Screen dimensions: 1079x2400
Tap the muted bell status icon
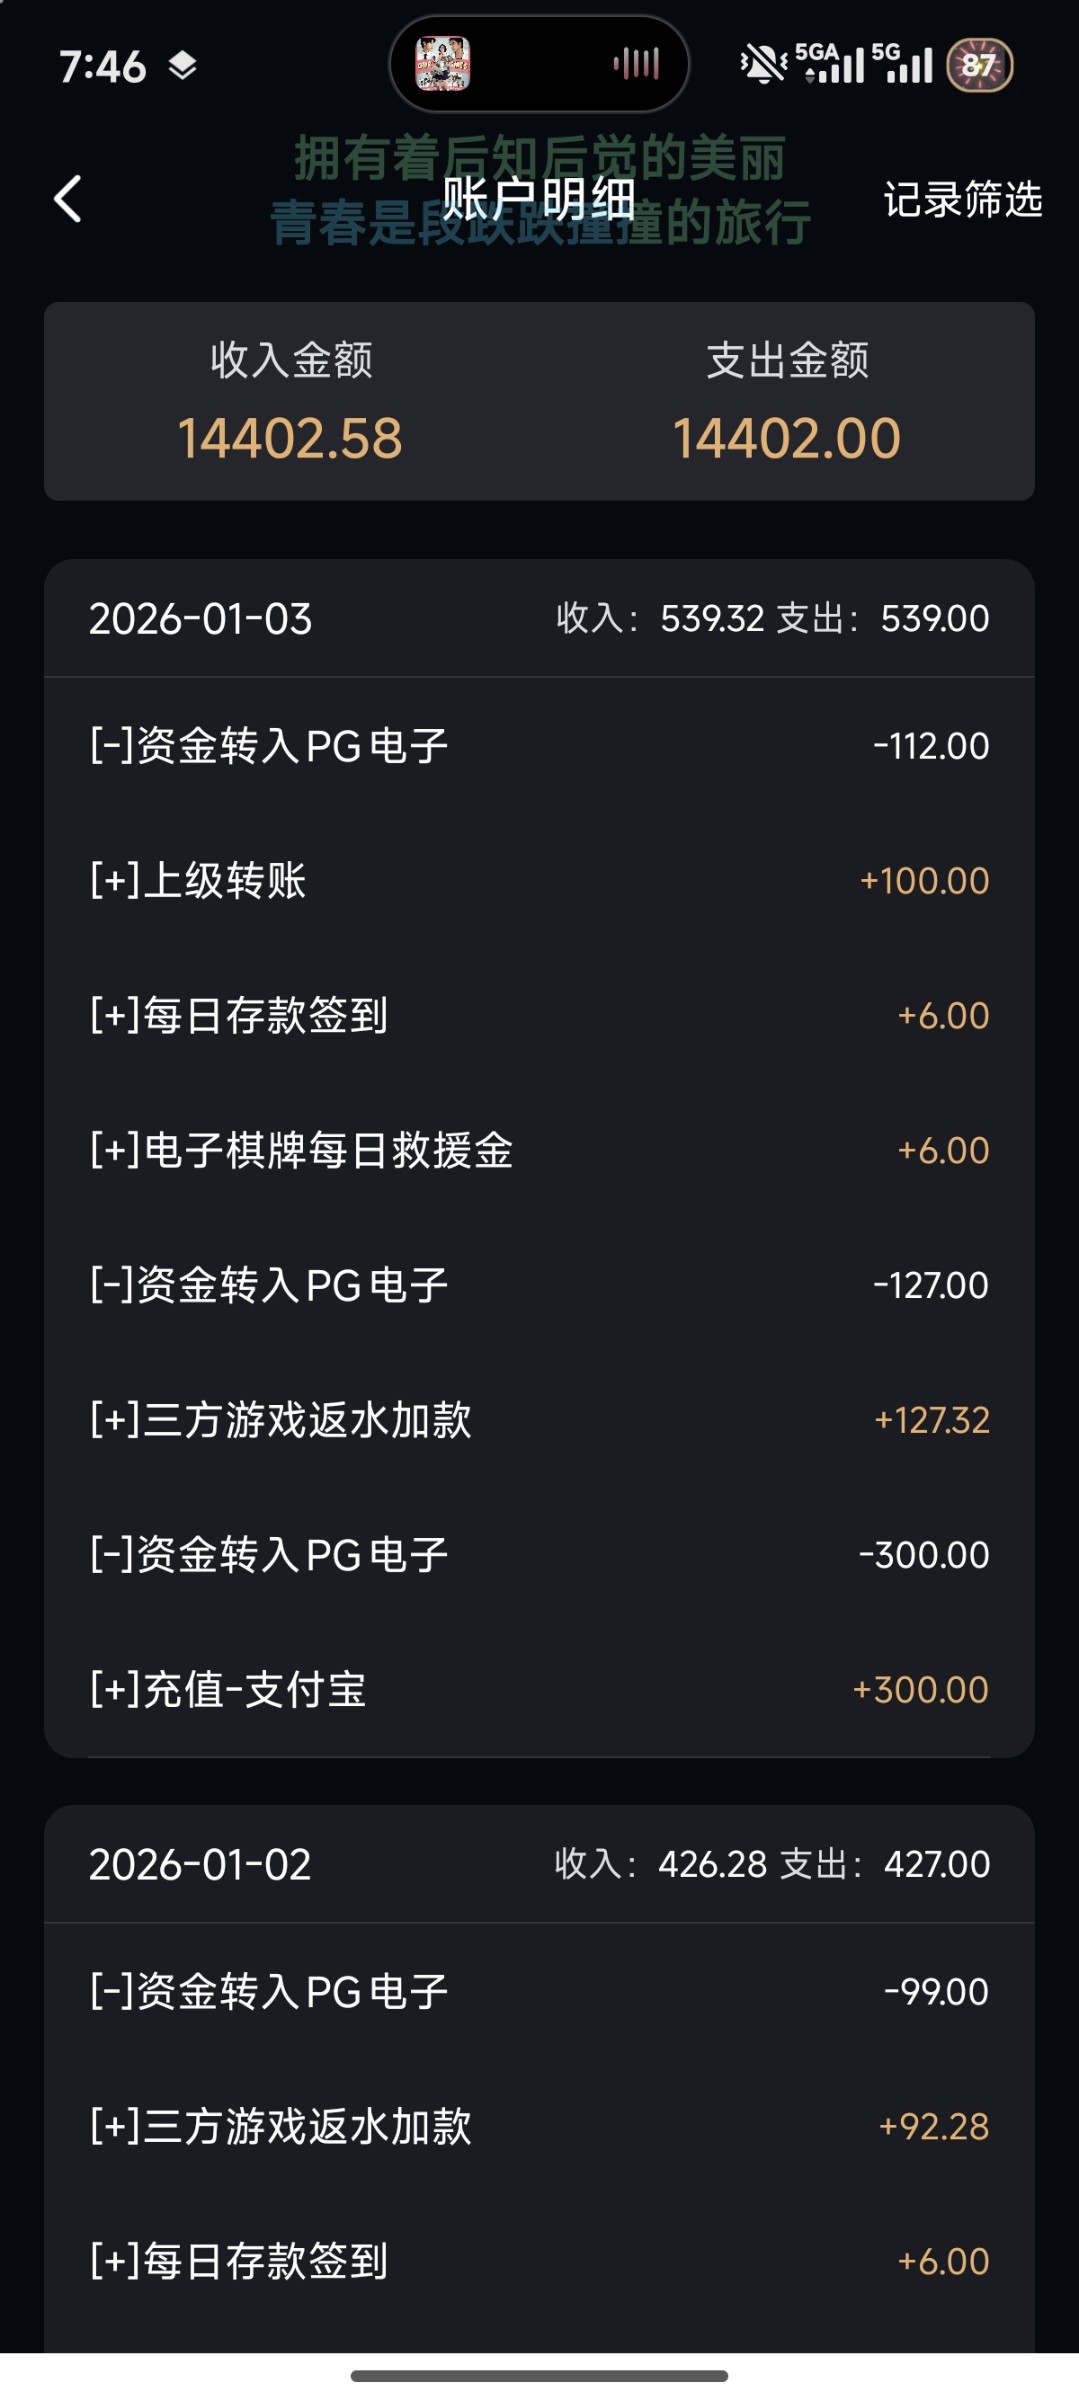762,64
